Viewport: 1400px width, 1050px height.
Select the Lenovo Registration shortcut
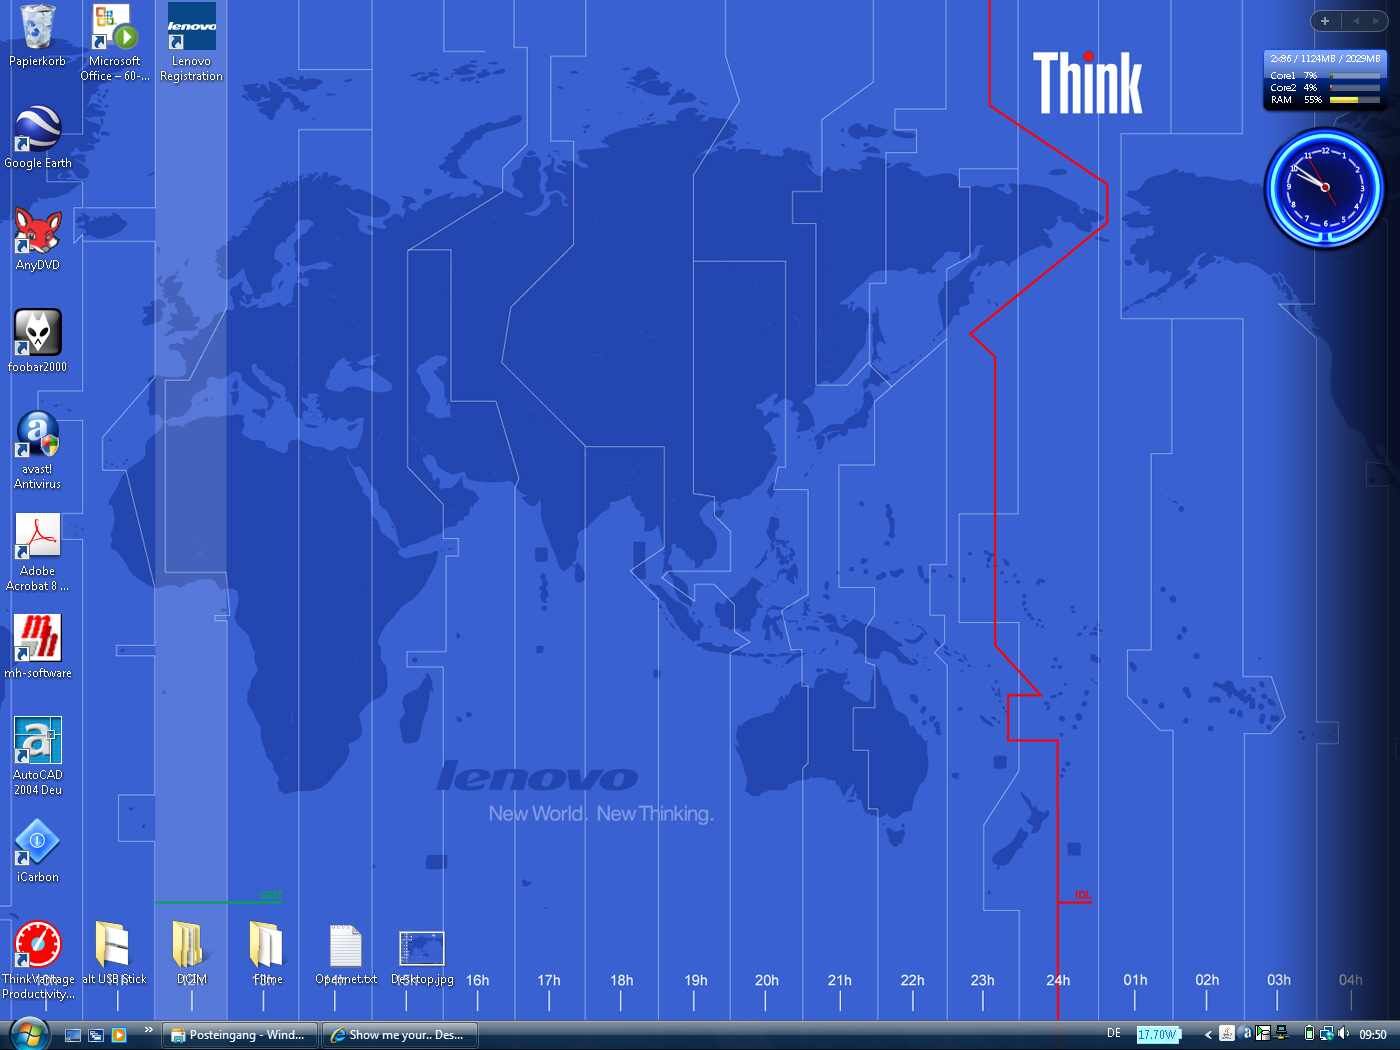tap(191, 30)
